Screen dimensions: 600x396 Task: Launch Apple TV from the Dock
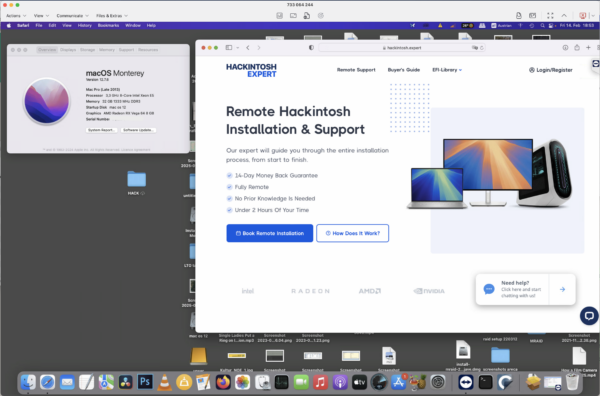tap(359, 382)
